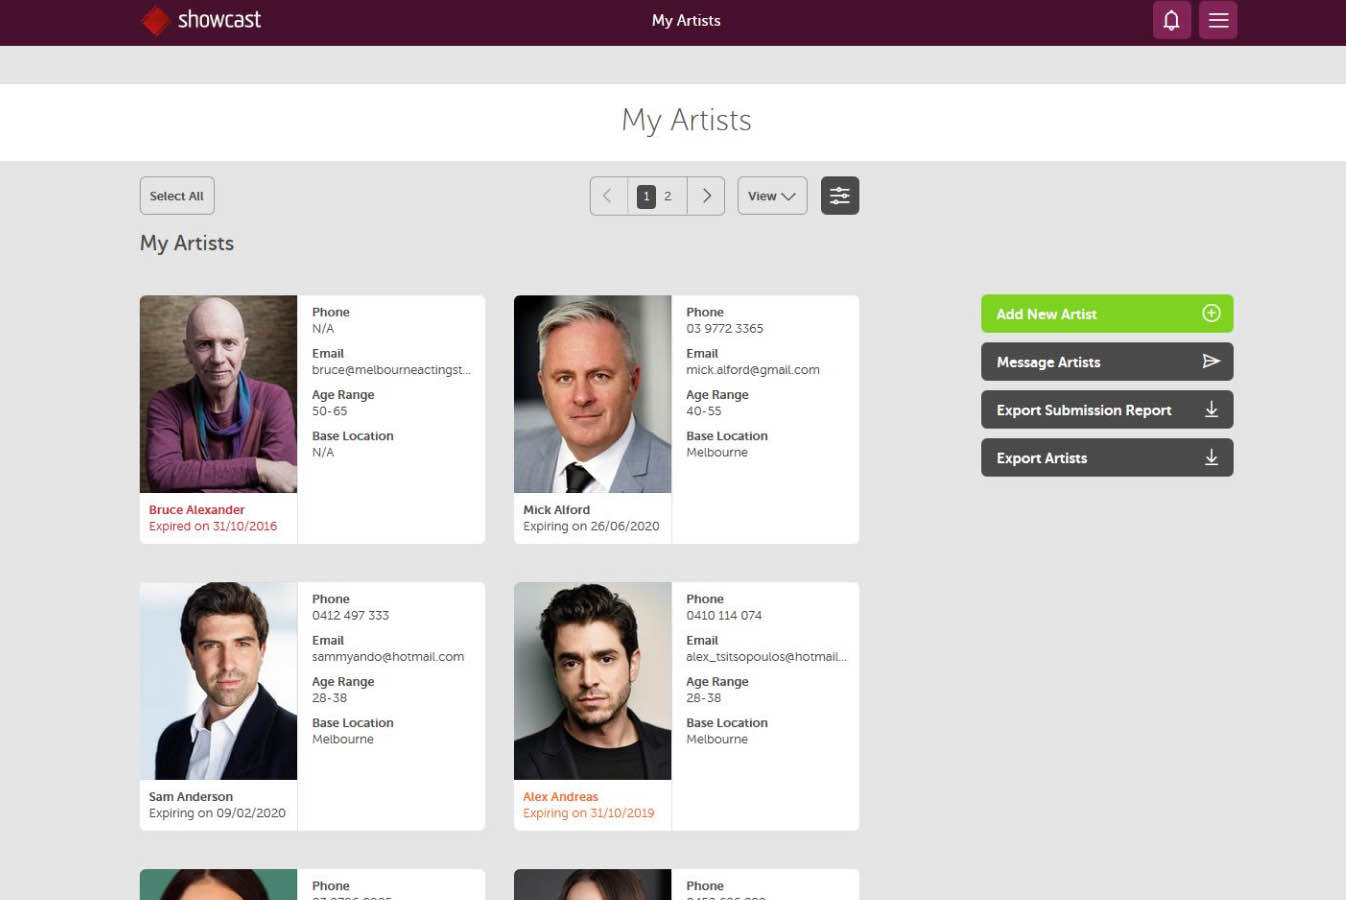Viewport: 1346px width, 900px height.
Task: Click download icon on Export Submission Report
Action: coord(1211,409)
